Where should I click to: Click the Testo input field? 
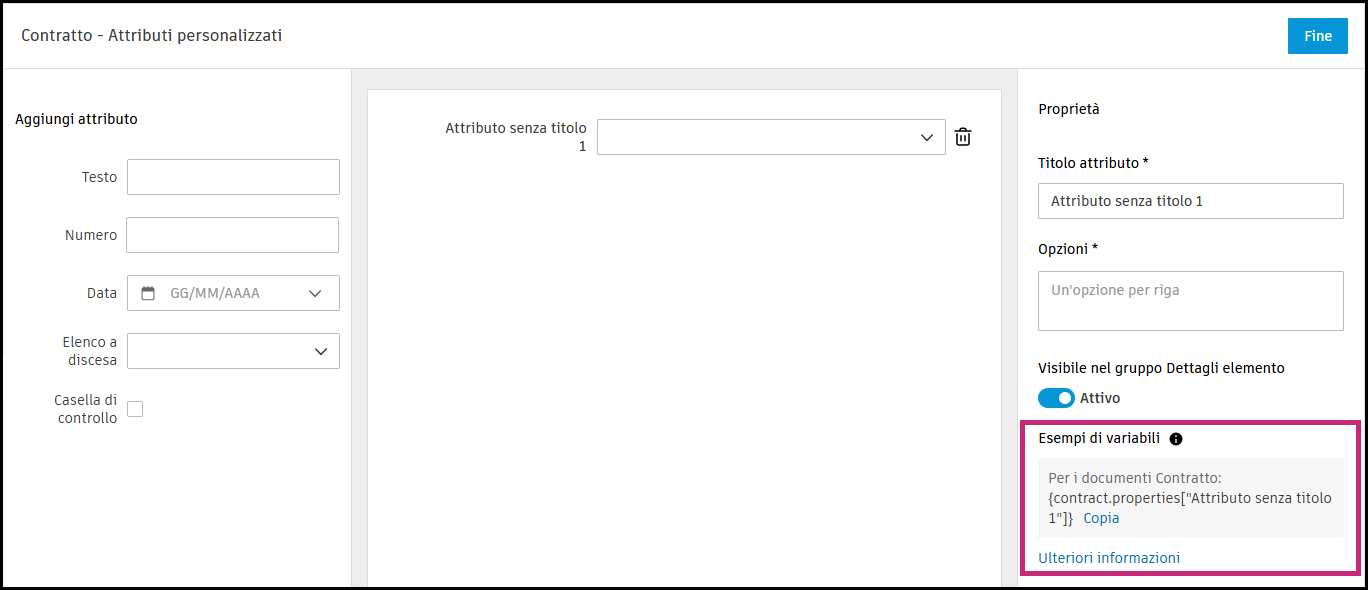(x=233, y=177)
